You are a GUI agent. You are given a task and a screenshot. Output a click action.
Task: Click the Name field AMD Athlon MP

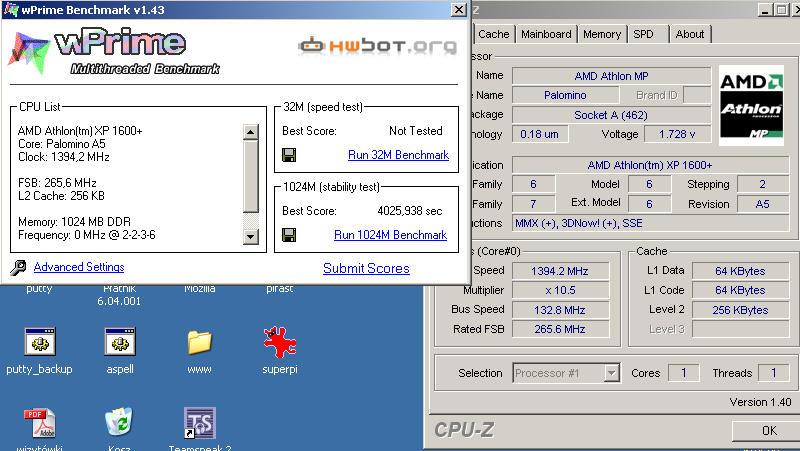pos(611,76)
